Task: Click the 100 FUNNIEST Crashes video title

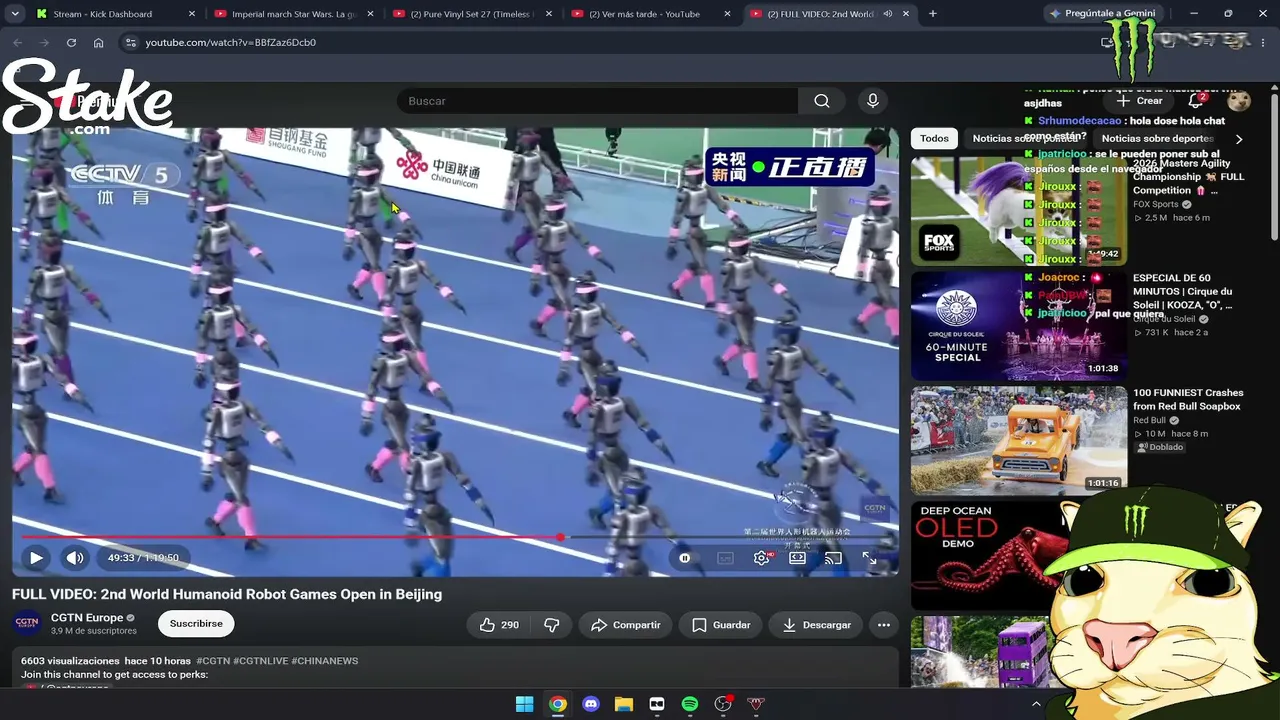Action: [x=1187, y=400]
